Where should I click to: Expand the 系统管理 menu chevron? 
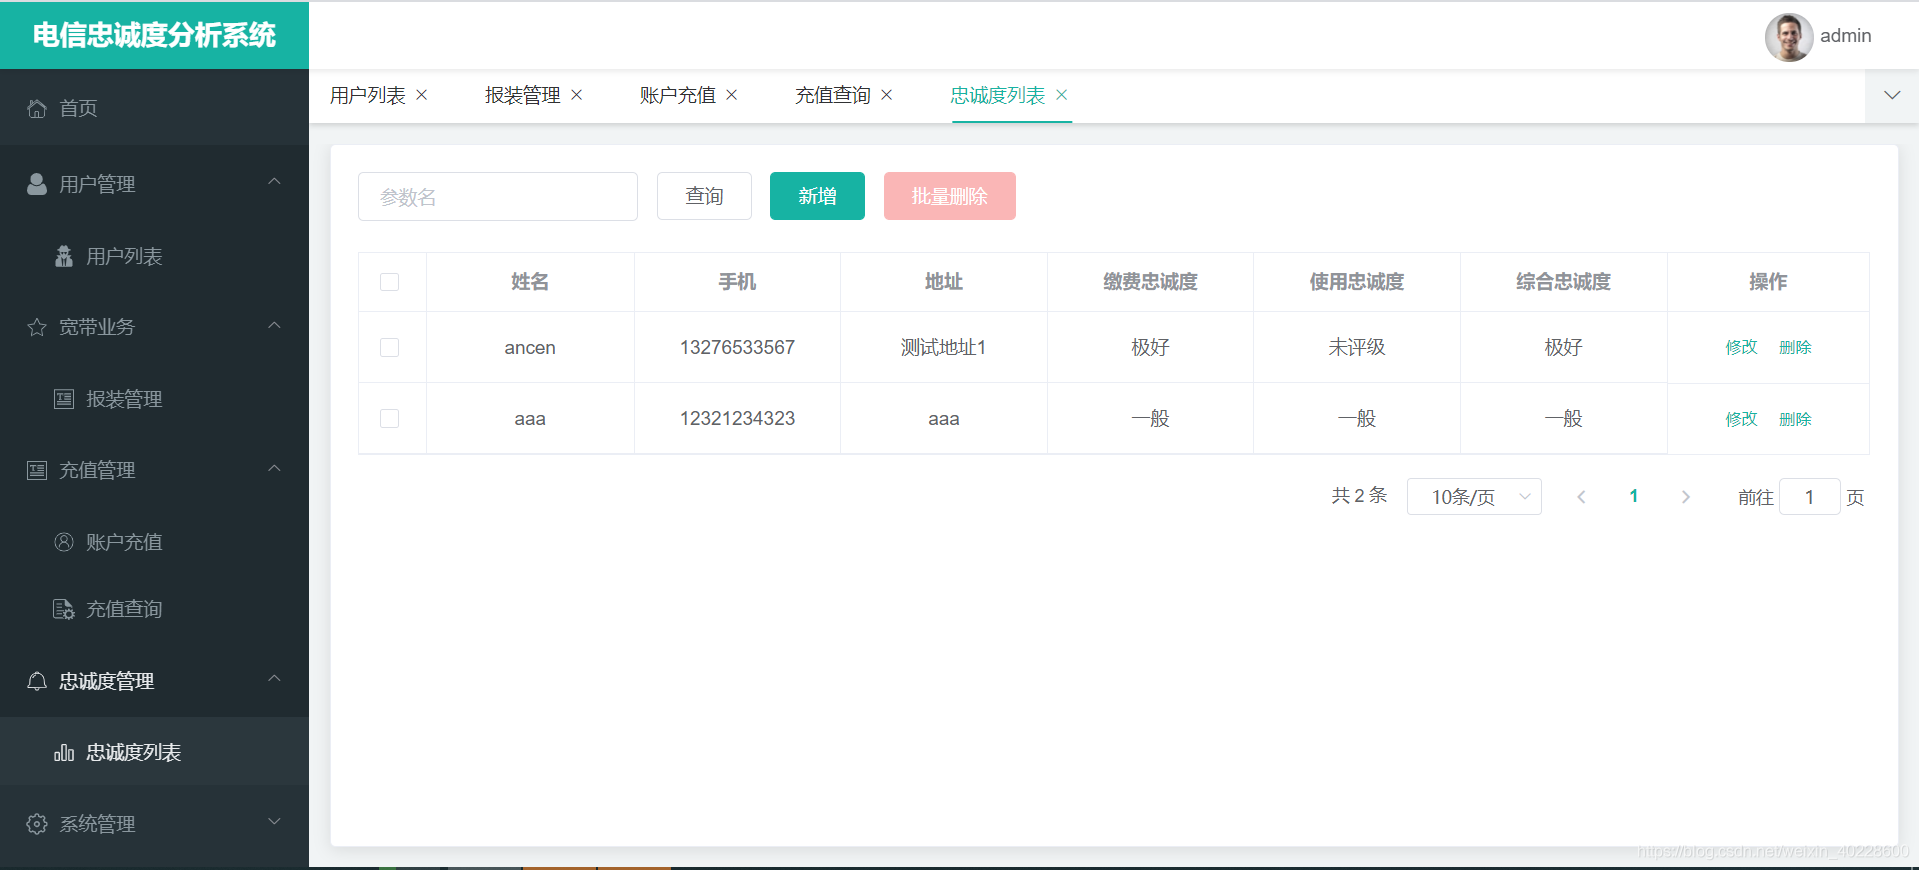274,822
